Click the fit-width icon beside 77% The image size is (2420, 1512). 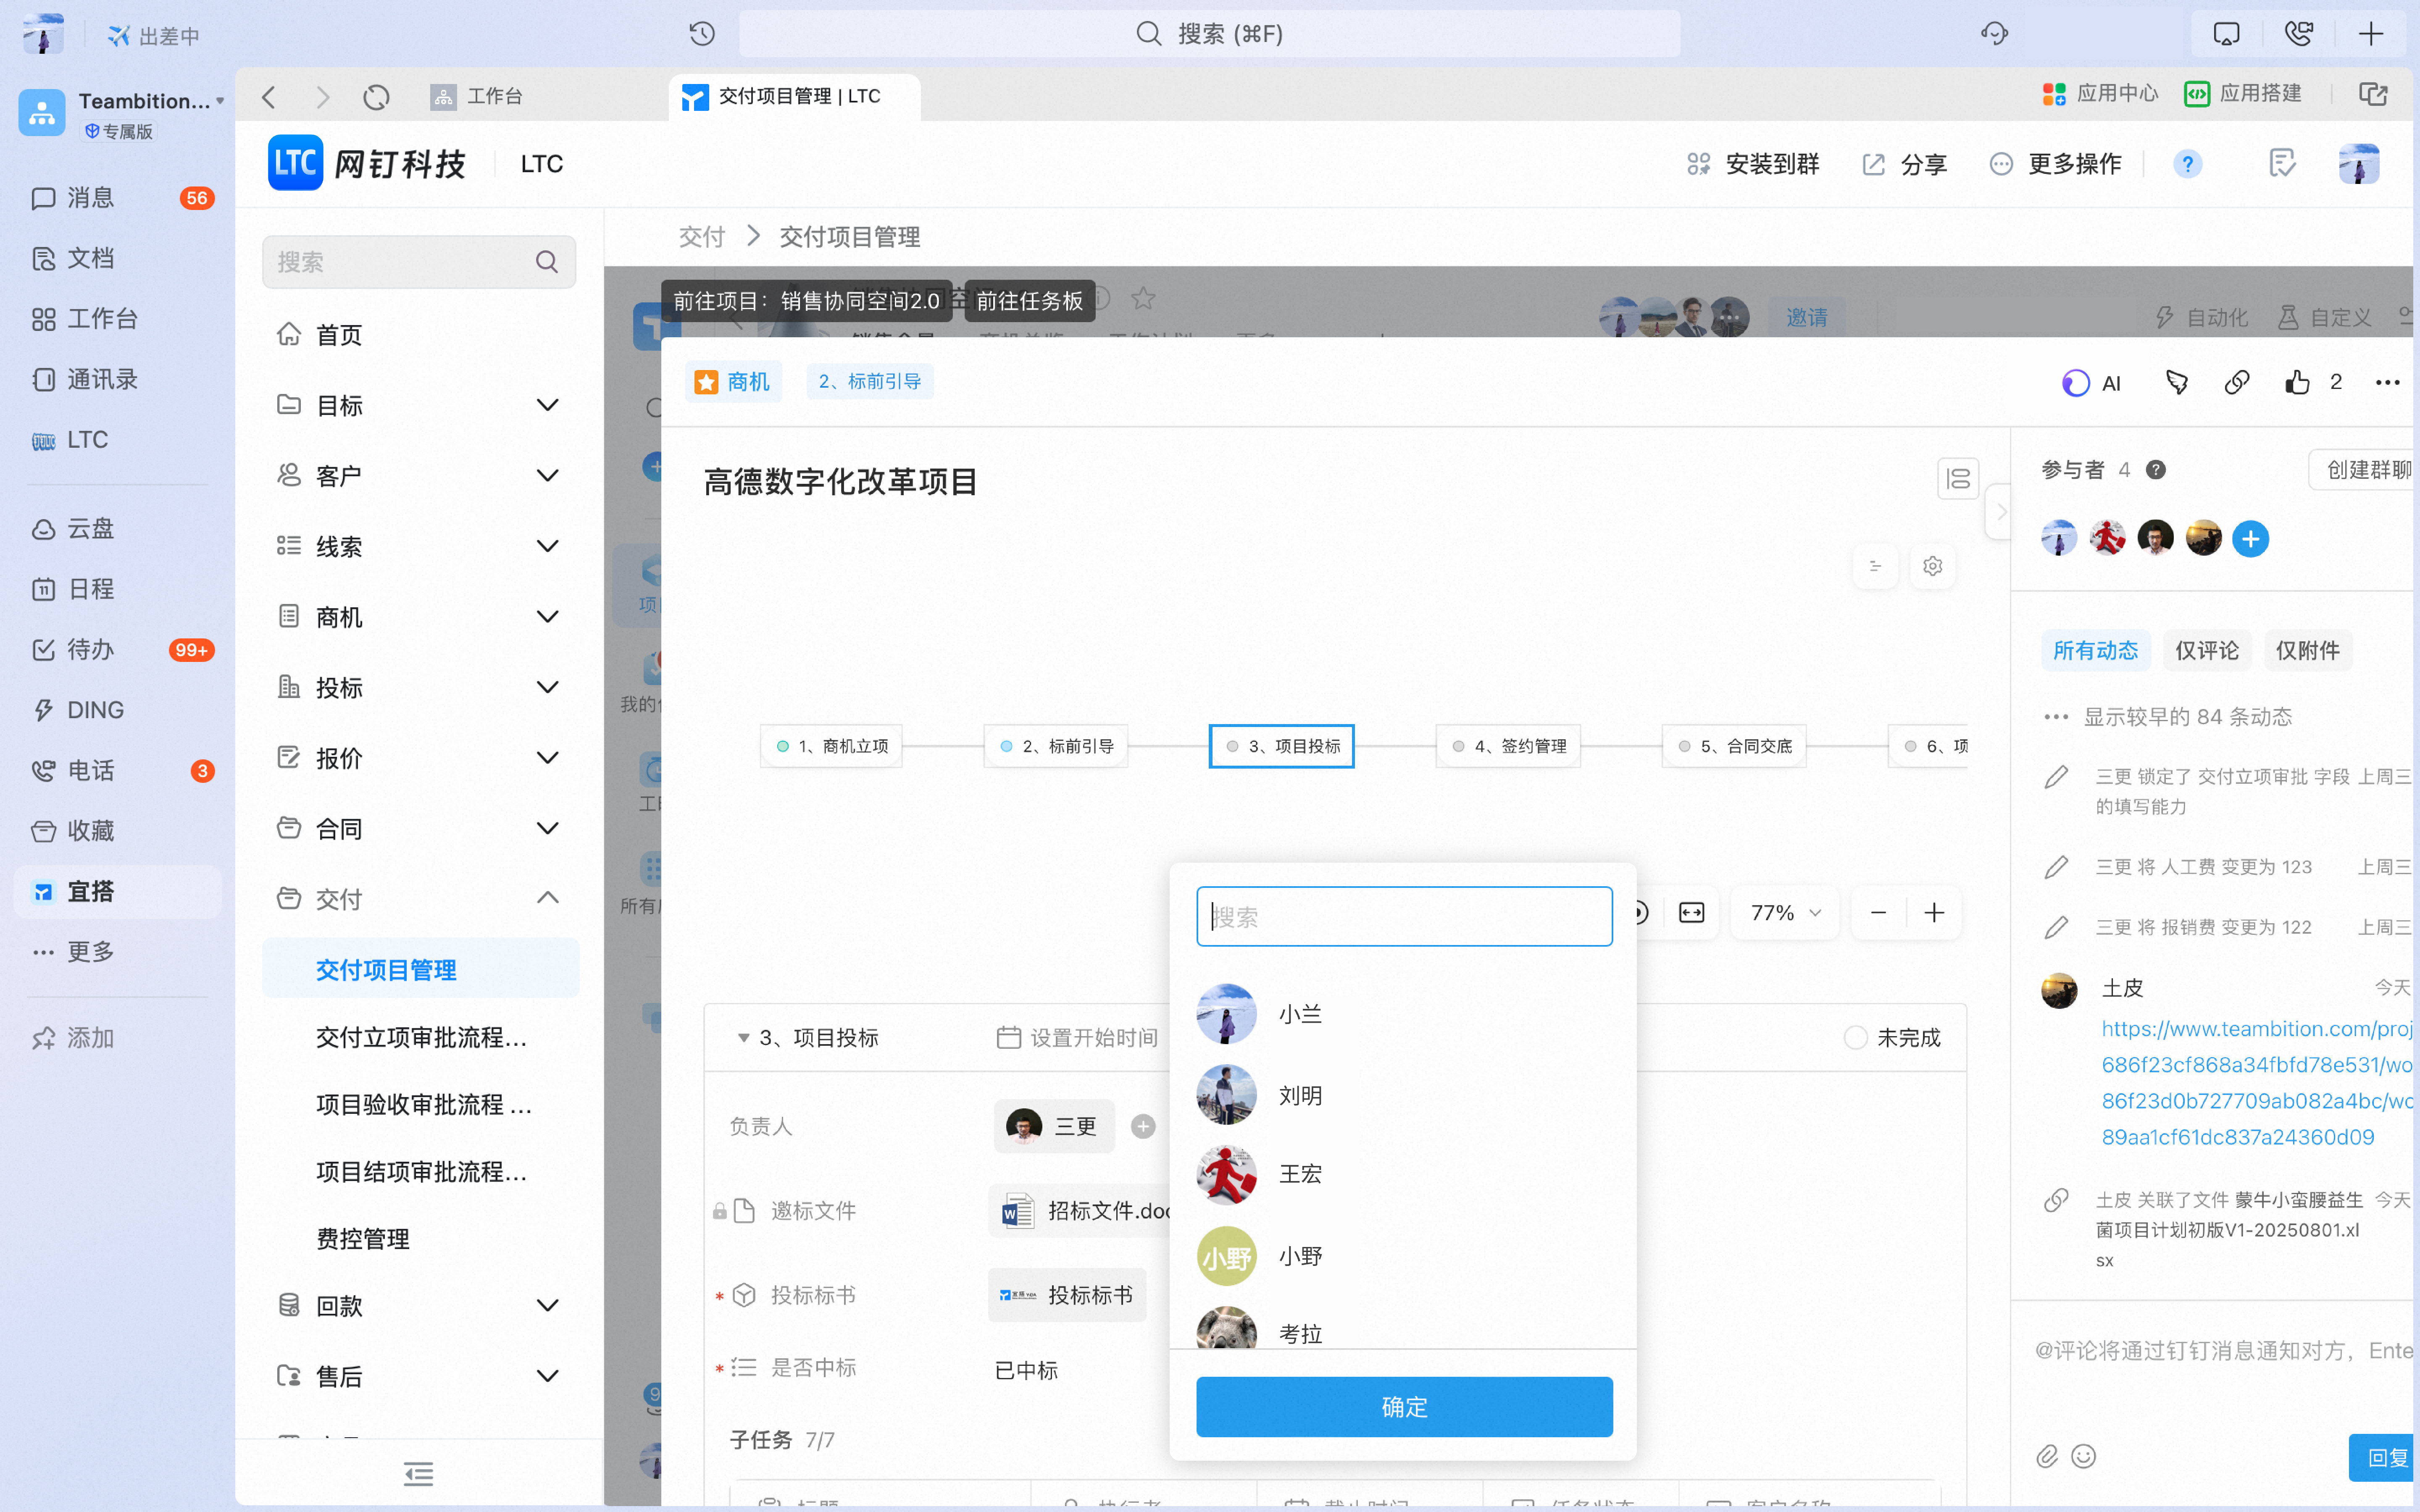coord(1692,912)
